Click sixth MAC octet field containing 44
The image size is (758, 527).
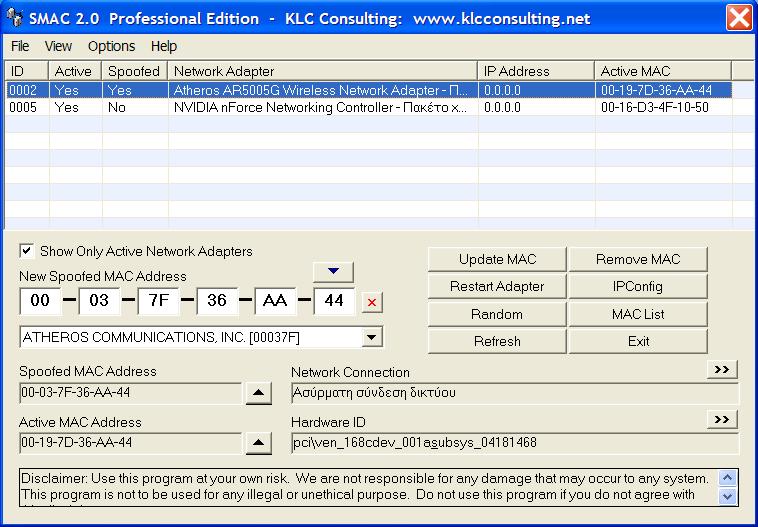click(x=334, y=301)
